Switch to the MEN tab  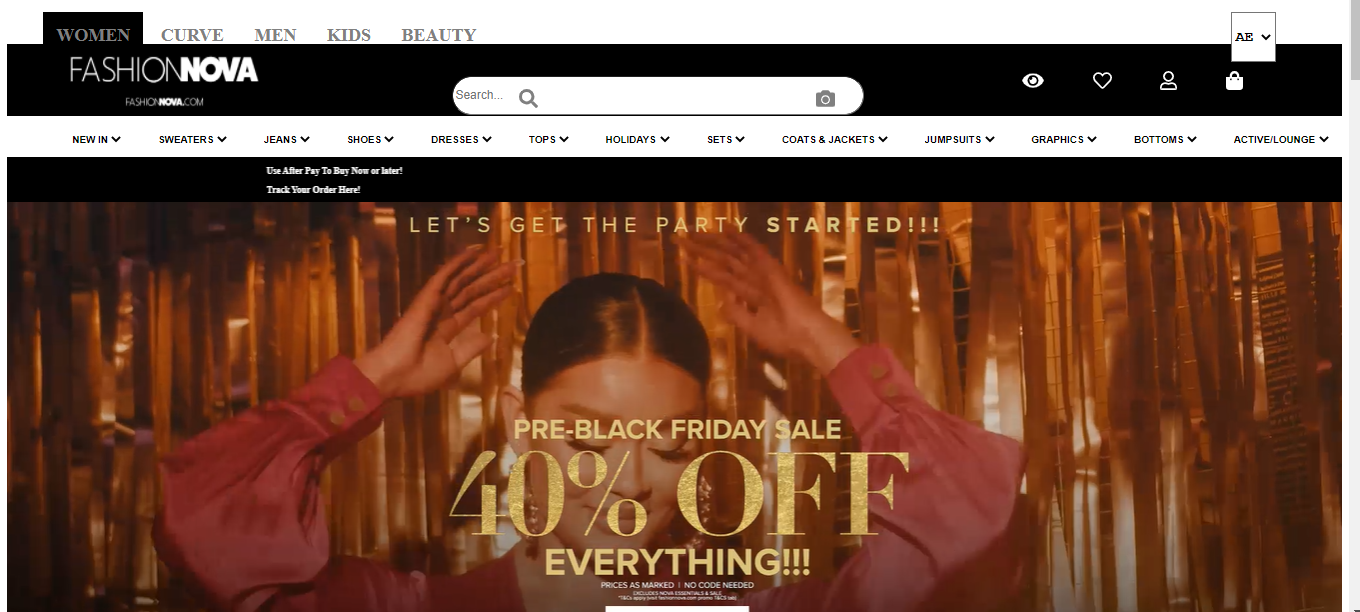point(275,35)
